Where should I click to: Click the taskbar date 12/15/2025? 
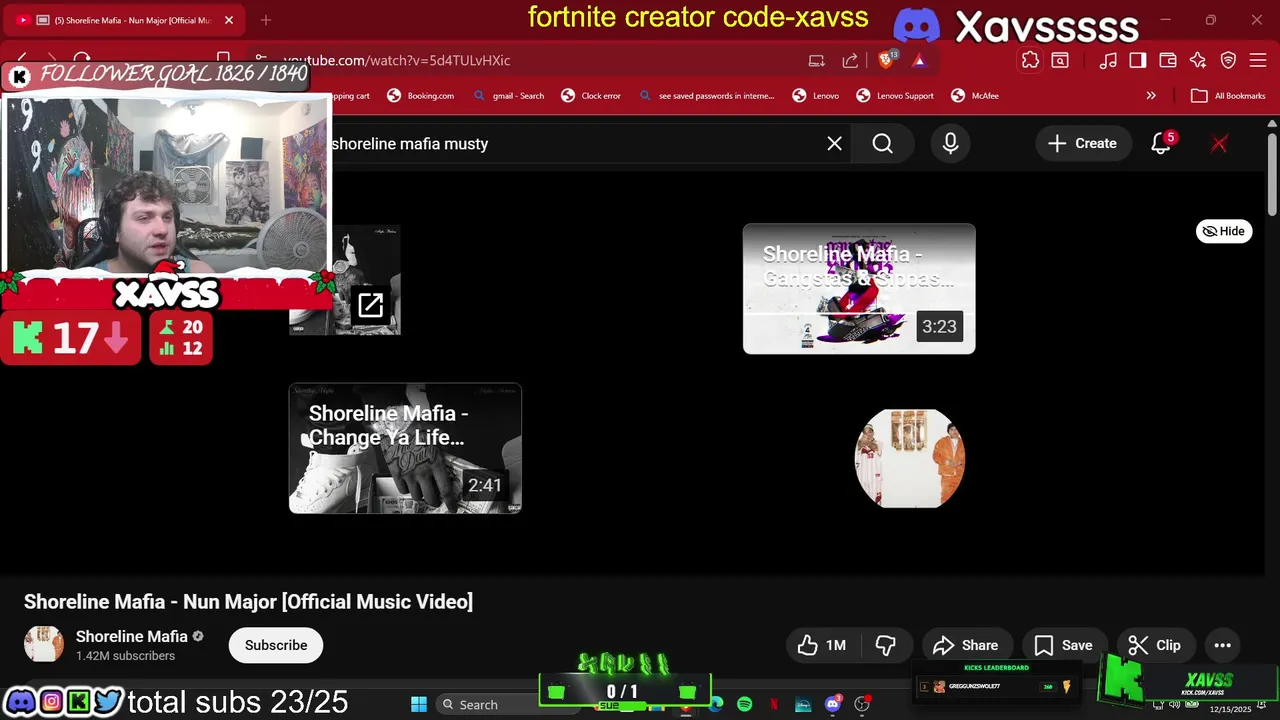1230,709
